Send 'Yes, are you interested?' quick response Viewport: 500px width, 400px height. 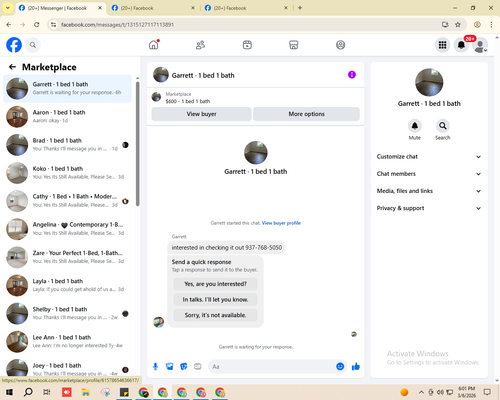215,284
